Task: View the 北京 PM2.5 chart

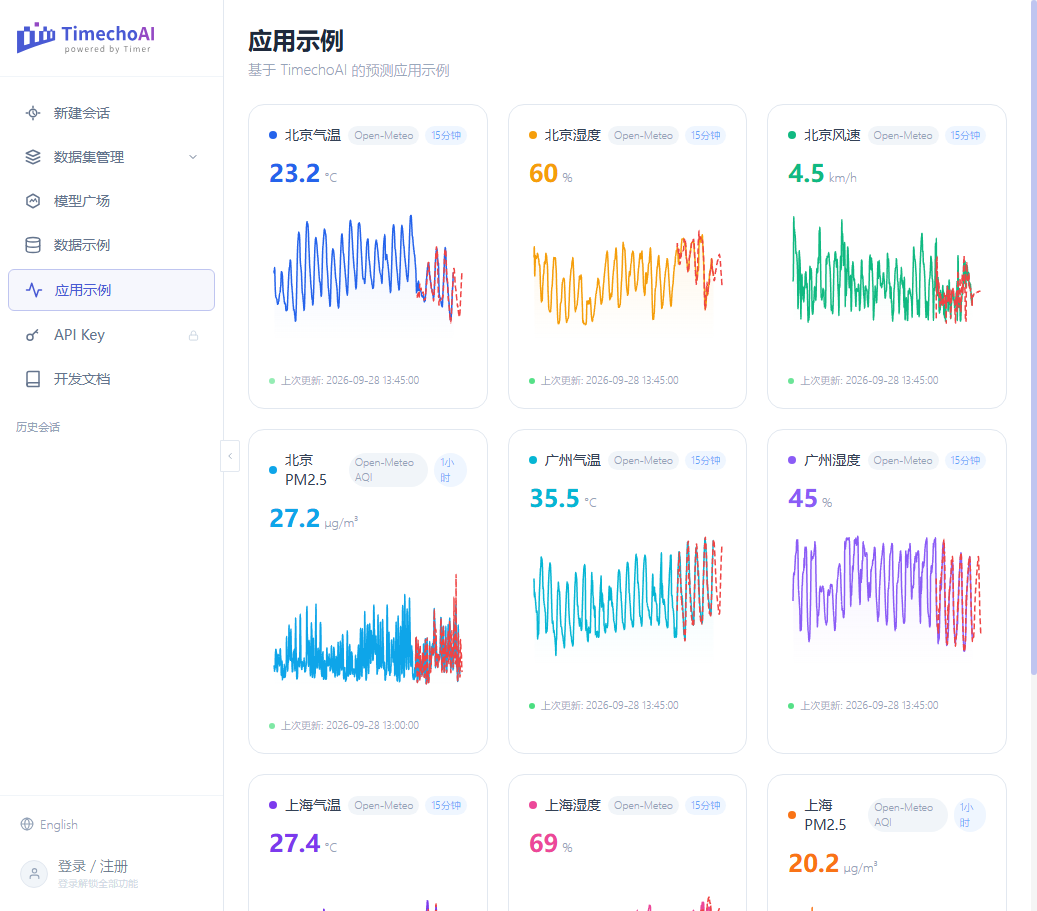Action: click(x=368, y=629)
